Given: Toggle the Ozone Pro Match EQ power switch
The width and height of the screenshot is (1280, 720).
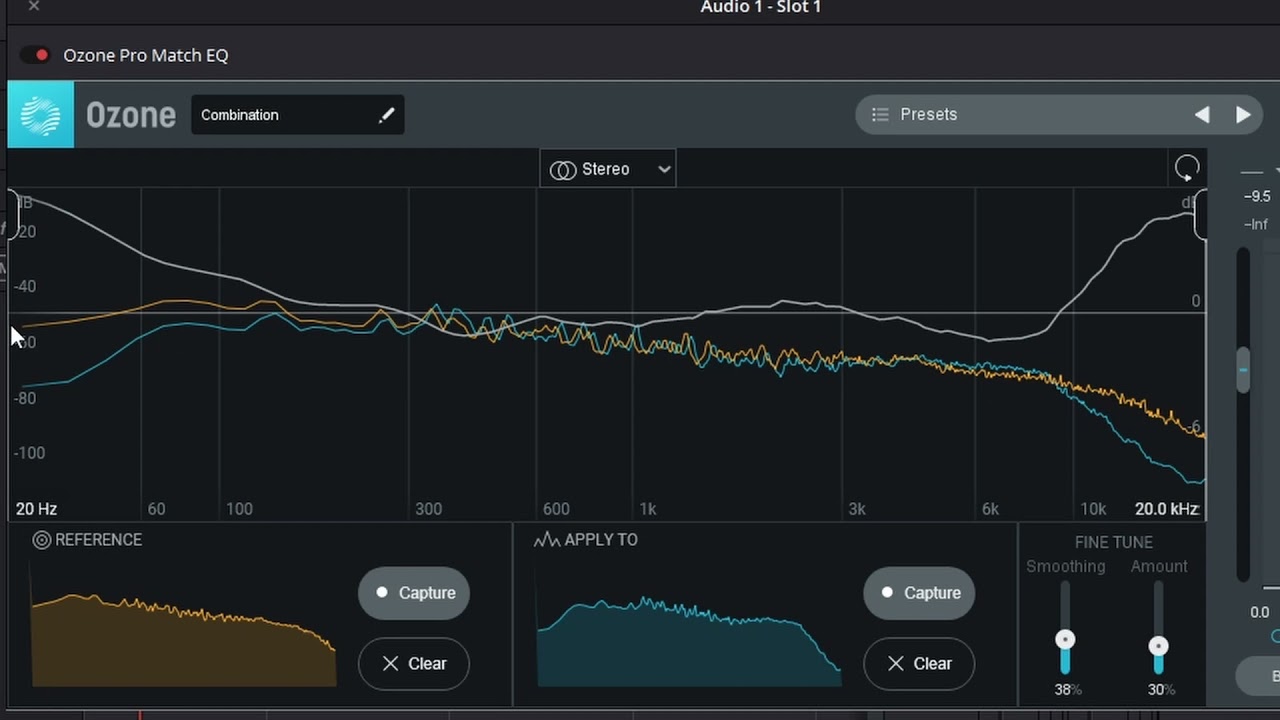Looking at the screenshot, I should coord(36,55).
